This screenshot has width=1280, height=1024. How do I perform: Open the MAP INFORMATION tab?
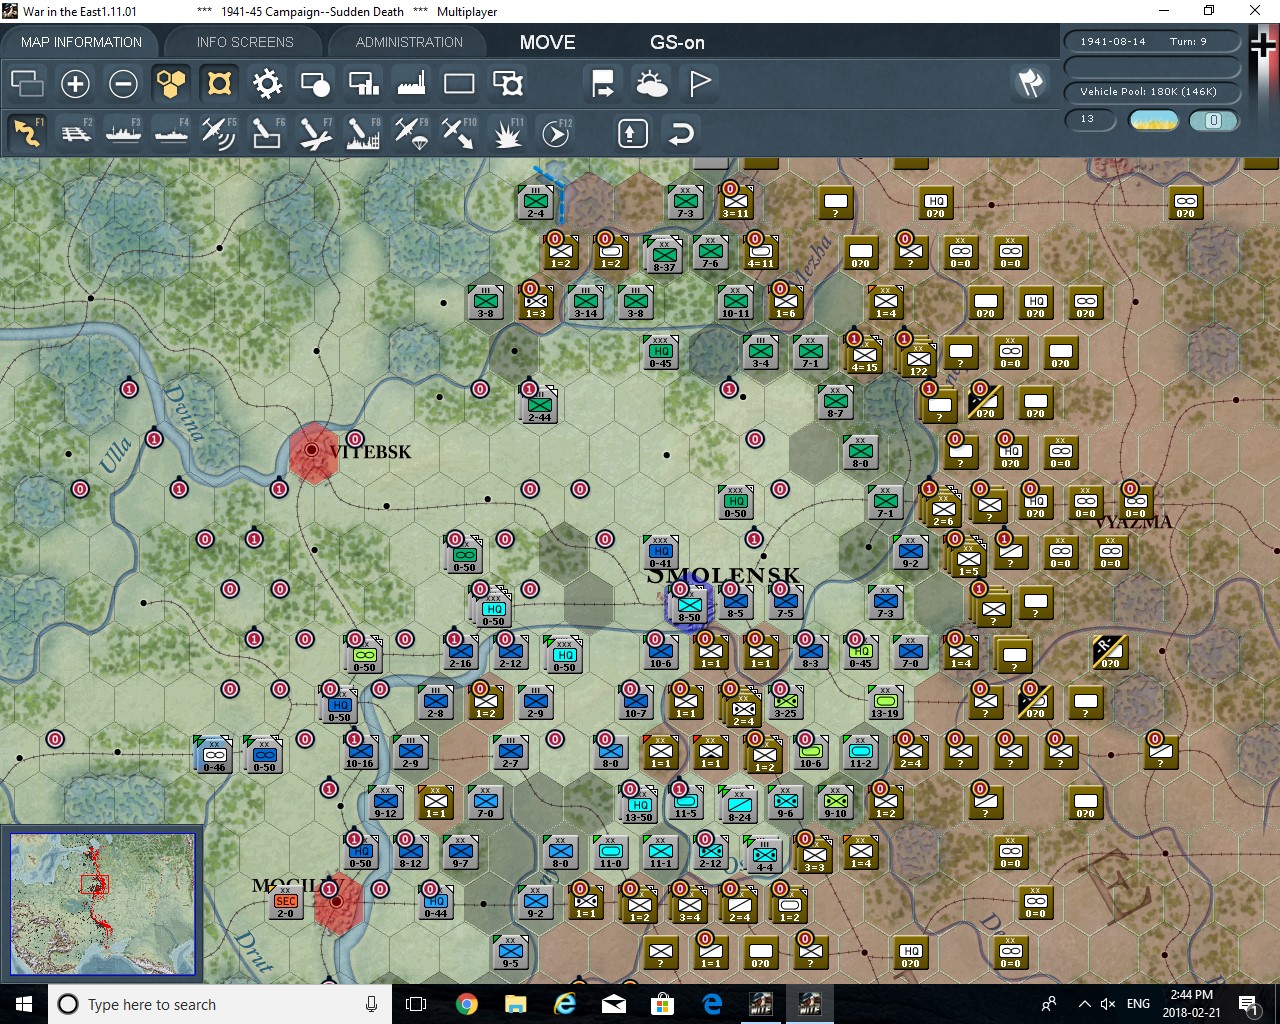81,42
